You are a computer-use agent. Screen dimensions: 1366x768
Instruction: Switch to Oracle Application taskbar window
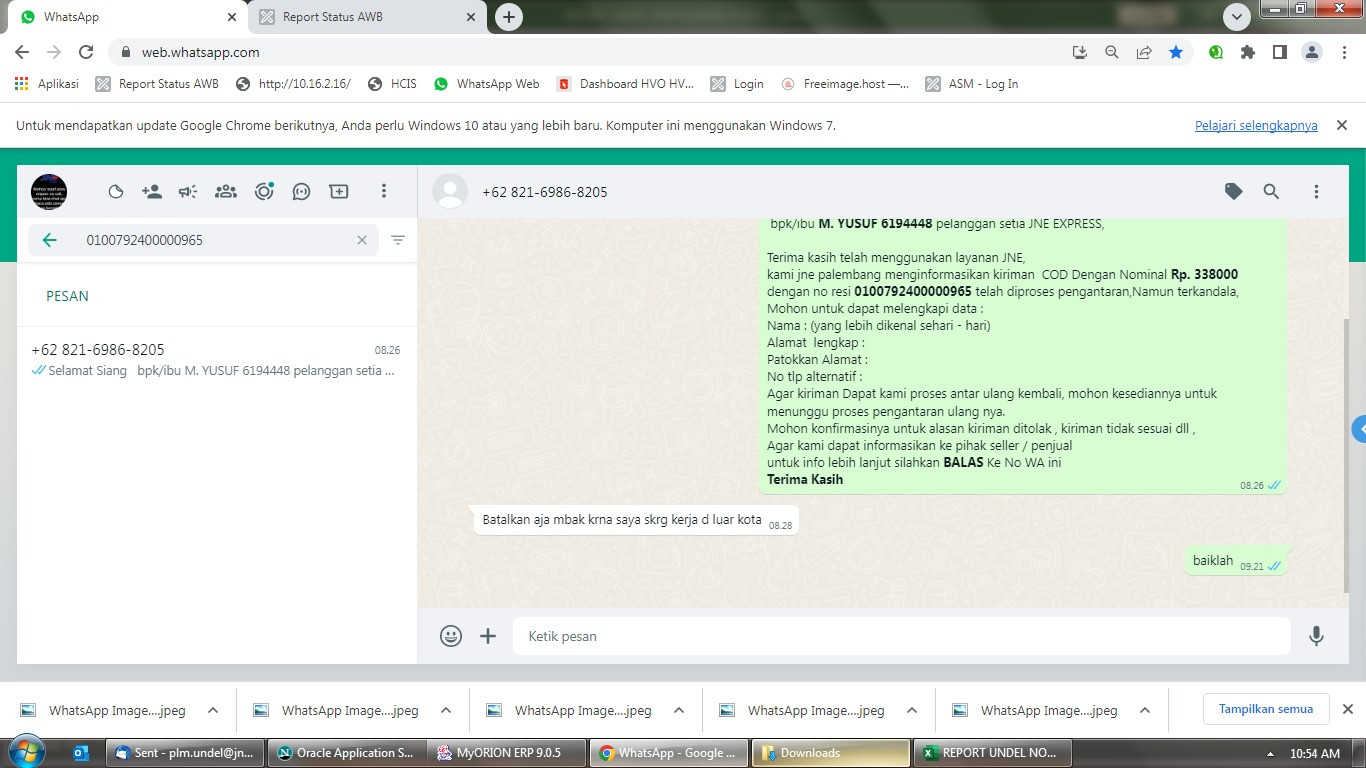click(x=345, y=753)
